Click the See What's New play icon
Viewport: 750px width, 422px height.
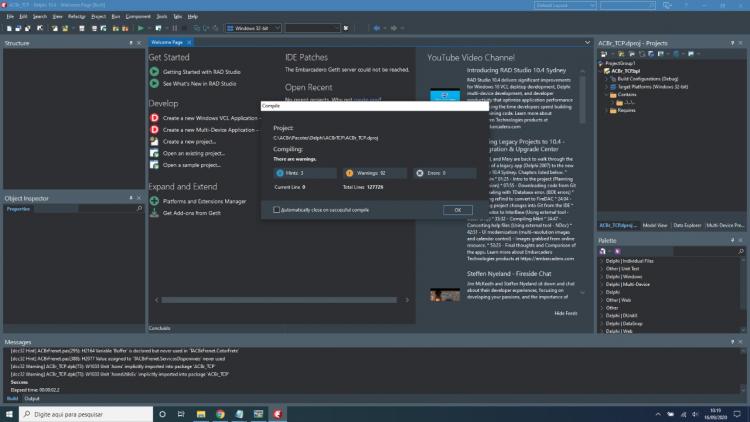point(154,83)
